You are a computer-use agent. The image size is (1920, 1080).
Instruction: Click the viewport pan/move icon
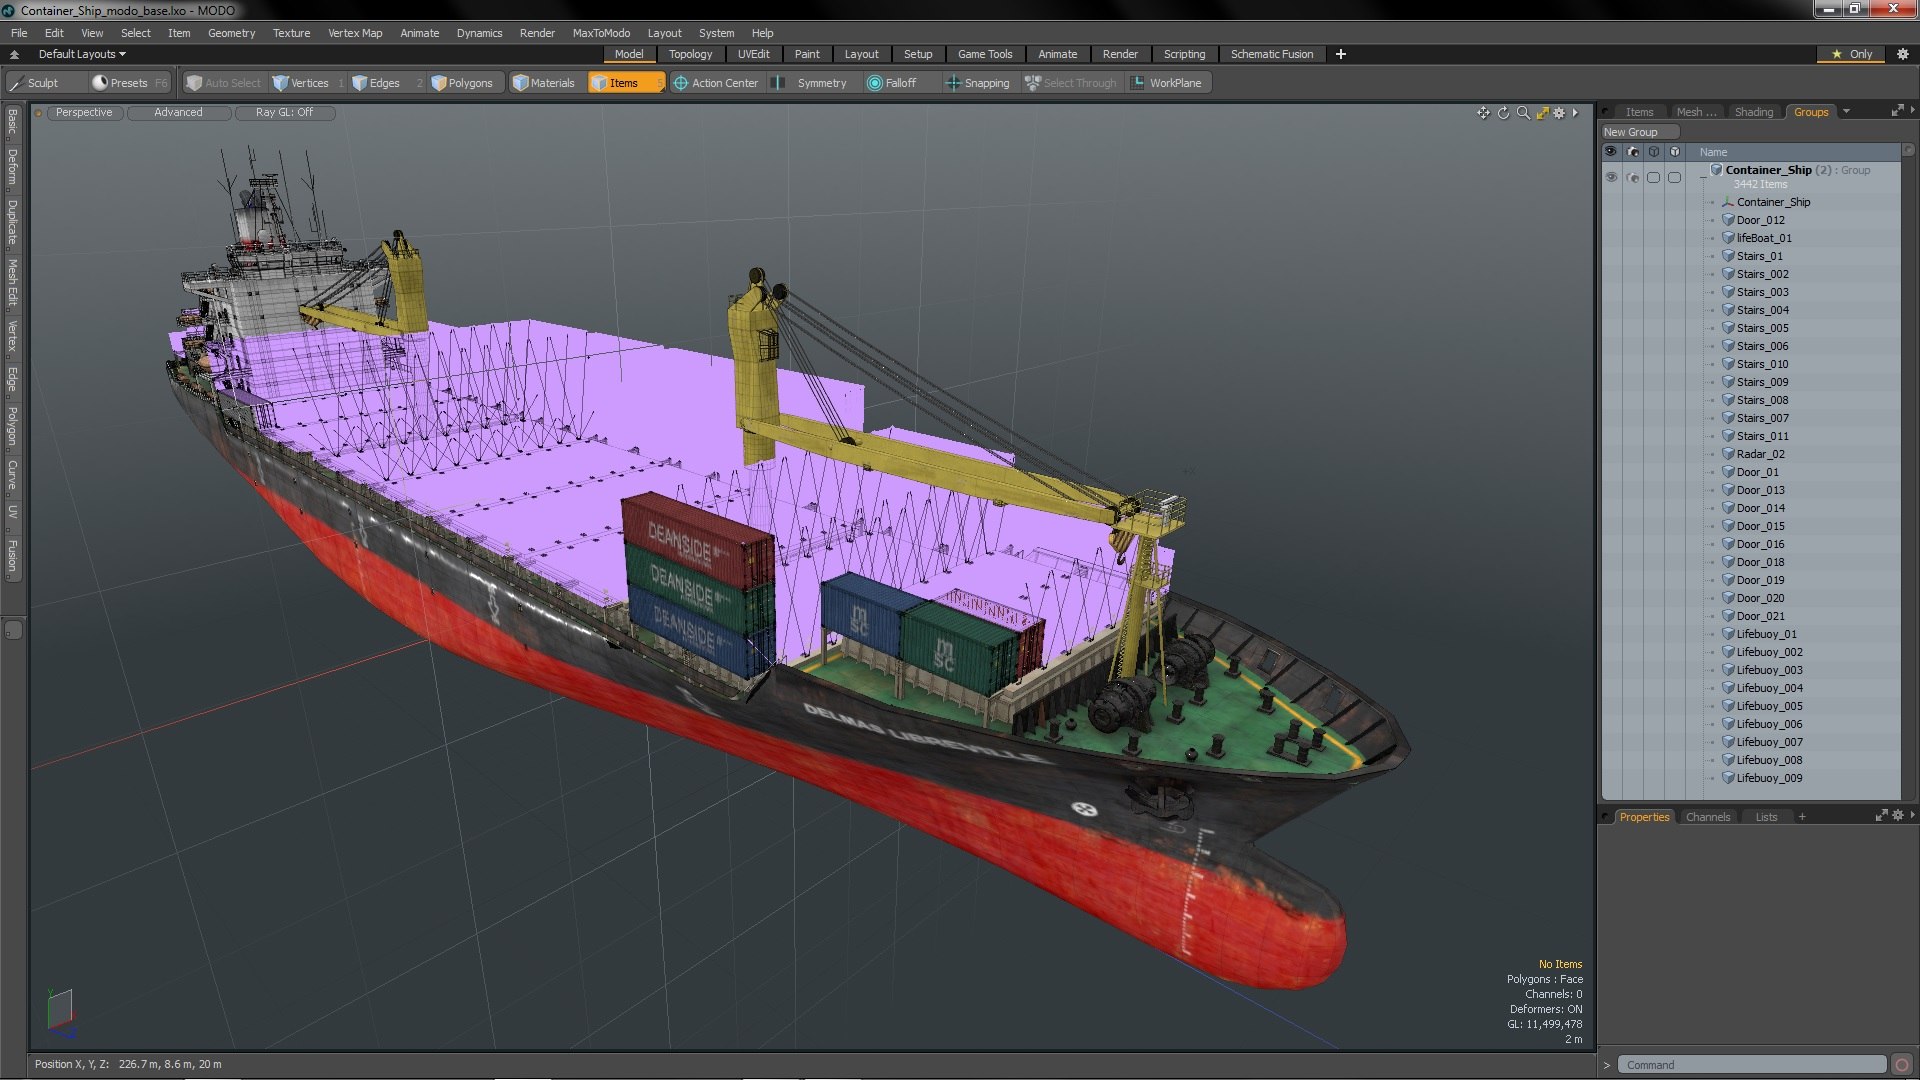[x=1483, y=113]
